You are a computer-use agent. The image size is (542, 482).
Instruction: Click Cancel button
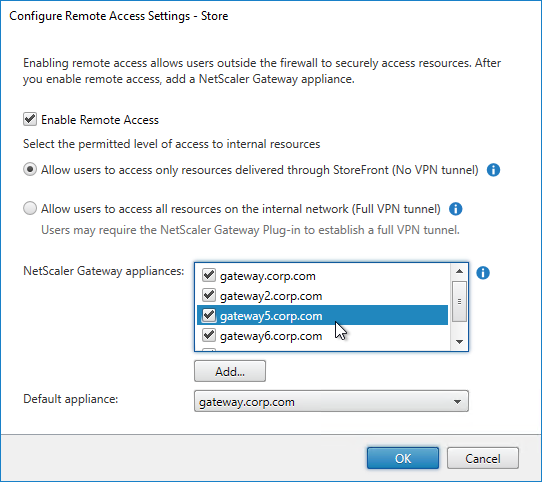483,458
